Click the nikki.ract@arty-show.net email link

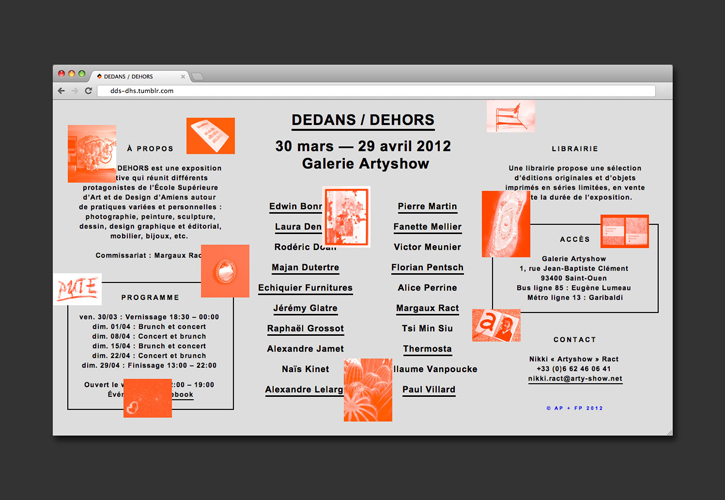tap(575, 379)
